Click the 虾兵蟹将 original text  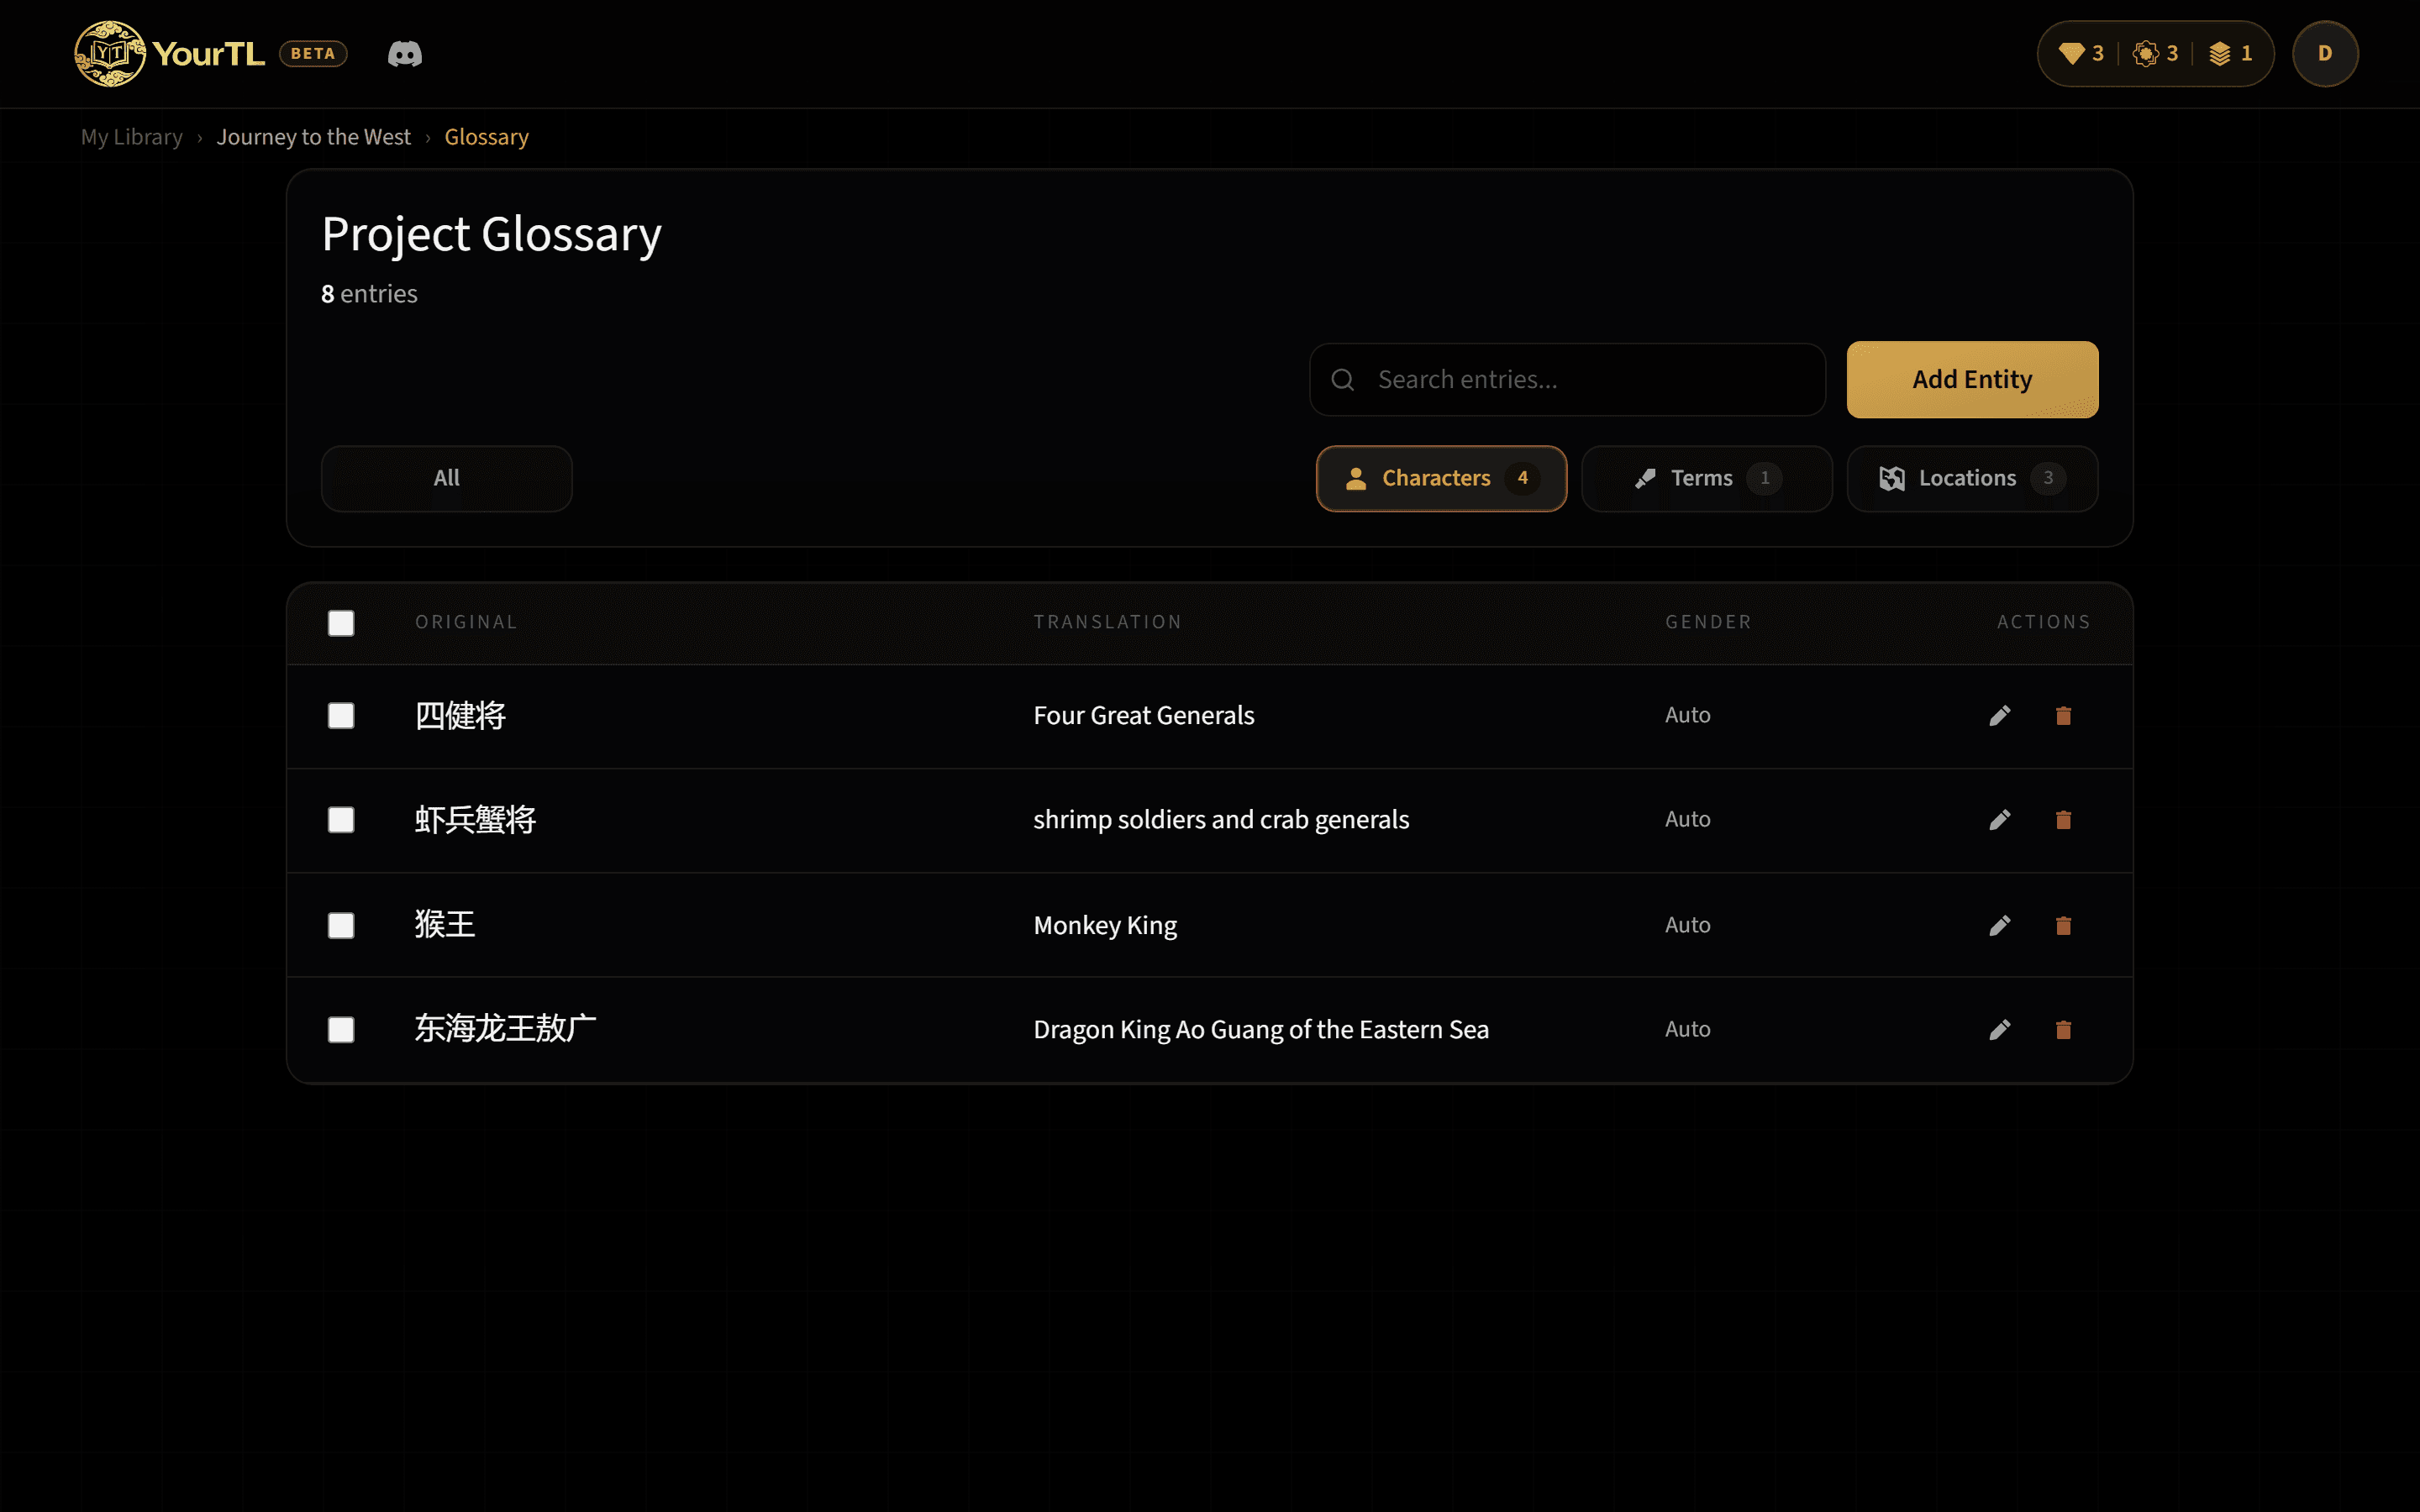[x=475, y=820]
